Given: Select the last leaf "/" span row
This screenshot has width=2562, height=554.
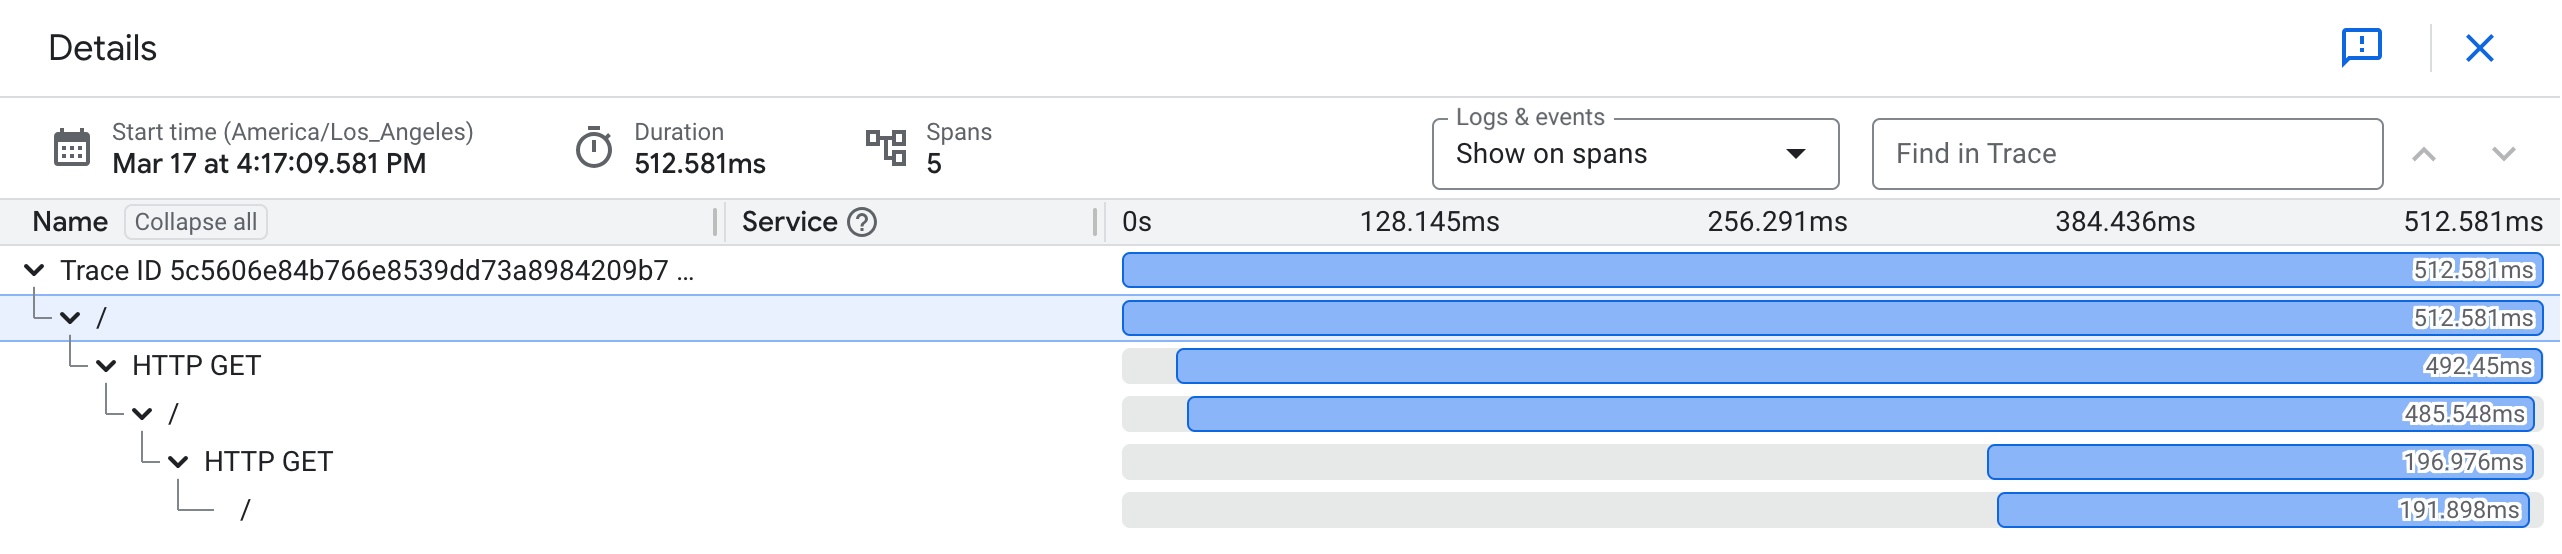Looking at the screenshot, I should tap(245, 510).
